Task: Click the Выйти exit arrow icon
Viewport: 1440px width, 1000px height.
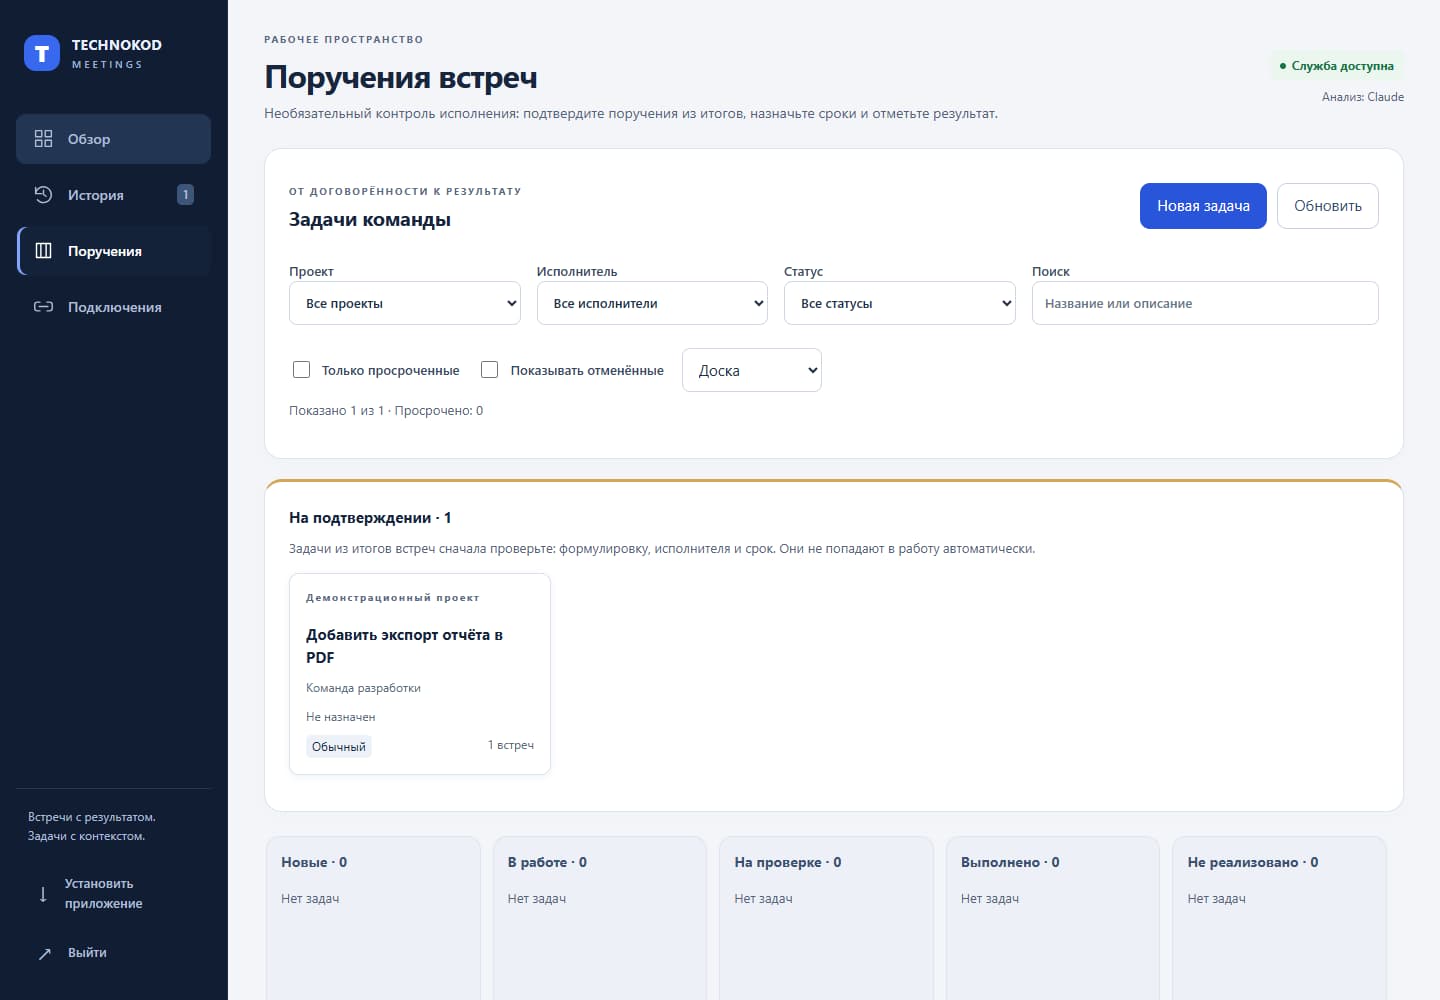Action: click(44, 954)
